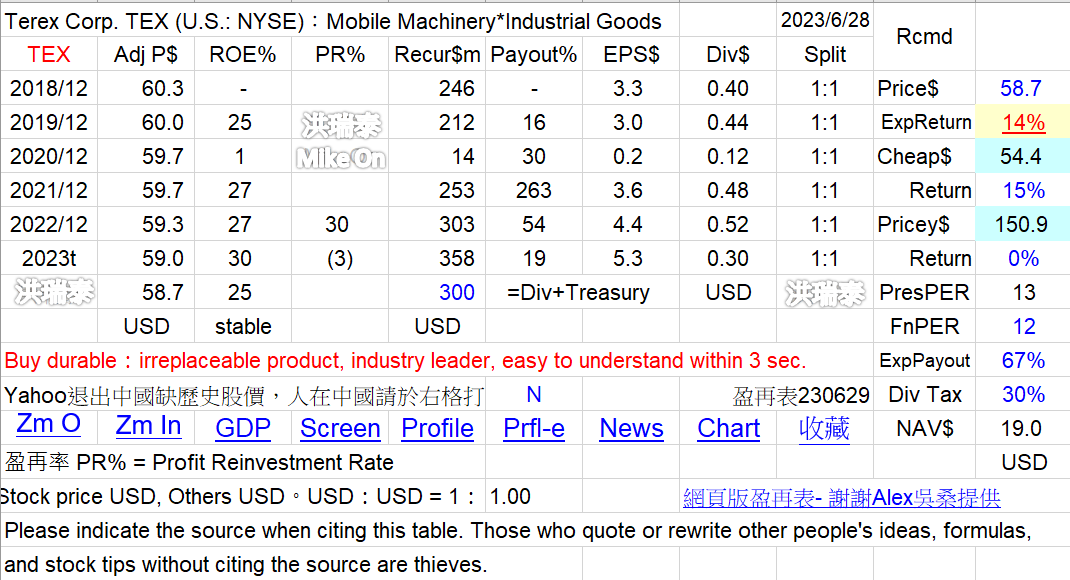1070x580 pixels.
Task: Select the Pricey$ value 150.9
Action: click(1023, 224)
